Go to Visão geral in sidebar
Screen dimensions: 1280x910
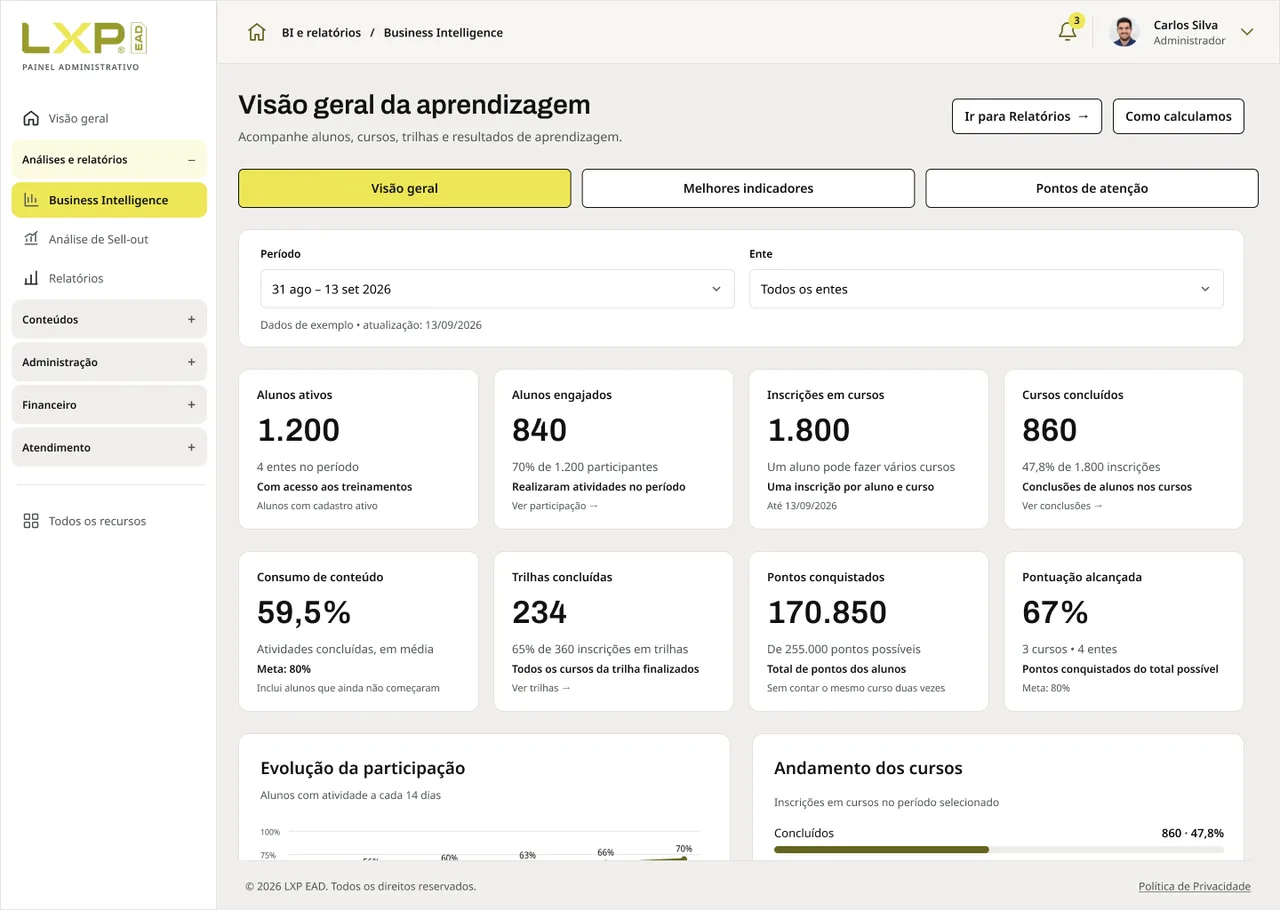point(109,118)
